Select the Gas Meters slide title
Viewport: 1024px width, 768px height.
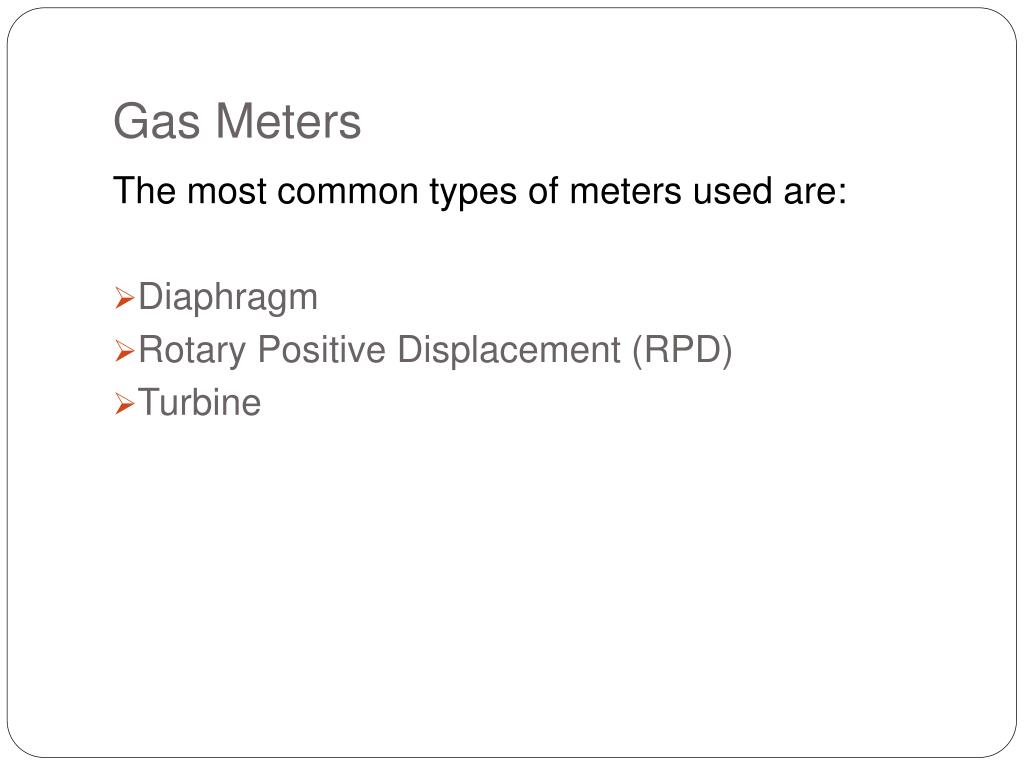click(x=237, y=121)
